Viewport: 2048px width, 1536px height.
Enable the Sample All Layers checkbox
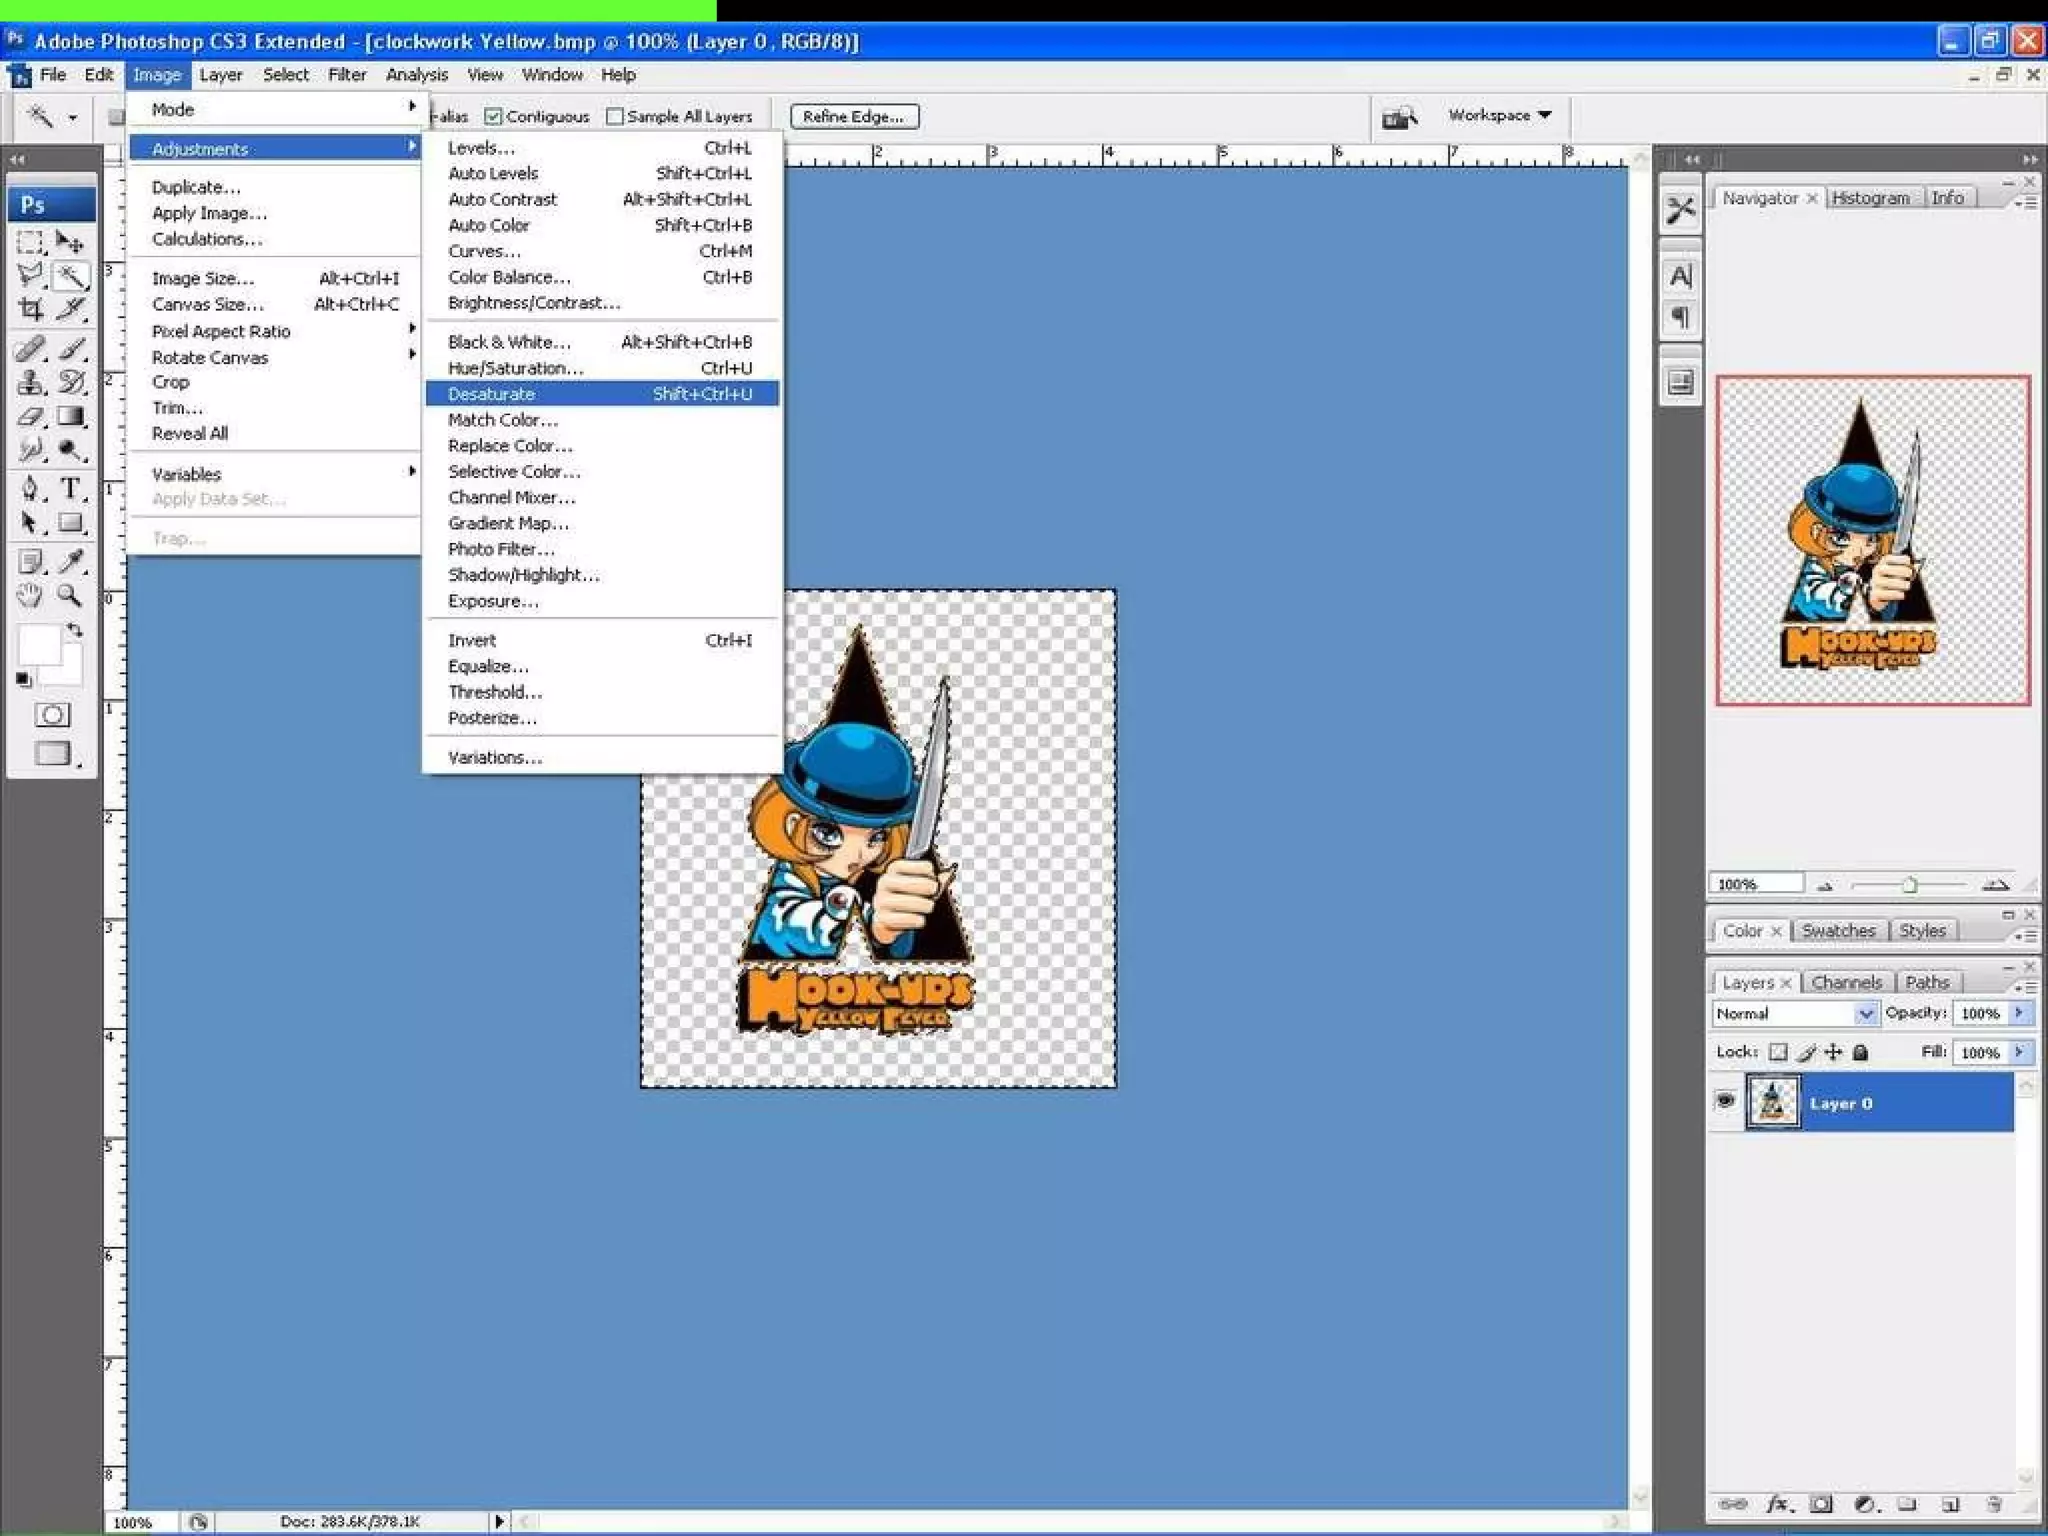click(x=615, y=117)
